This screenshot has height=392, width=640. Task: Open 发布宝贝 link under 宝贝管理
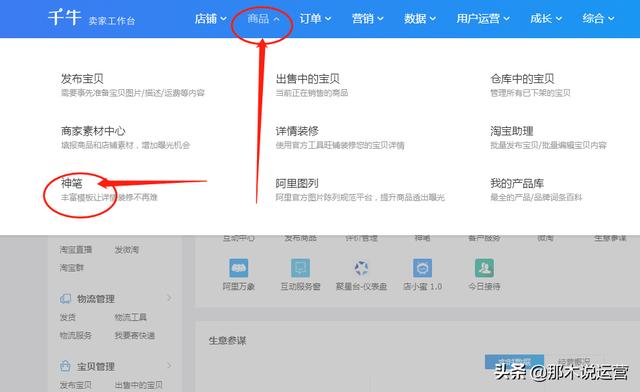[x=76, y=385]
